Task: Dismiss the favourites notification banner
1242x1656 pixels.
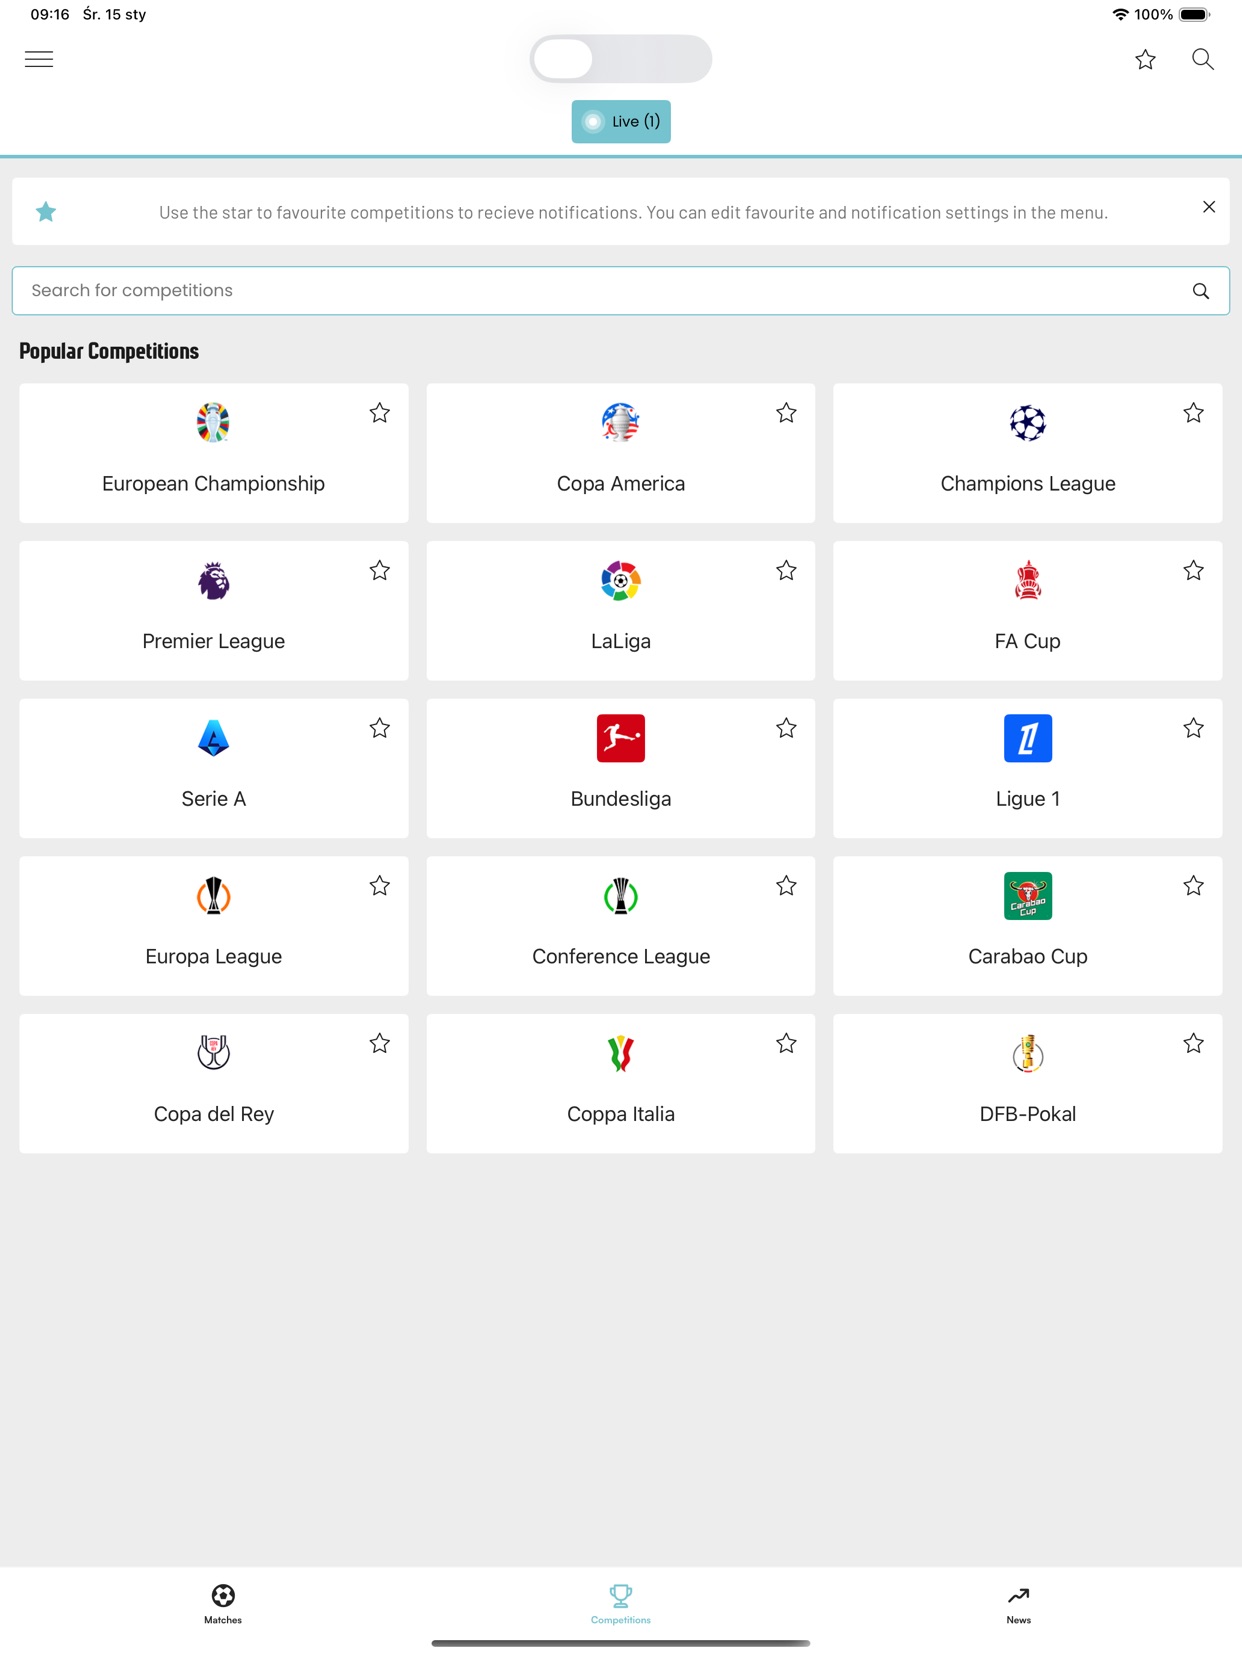Action: pyautogui.click(x=1209, y=207)
